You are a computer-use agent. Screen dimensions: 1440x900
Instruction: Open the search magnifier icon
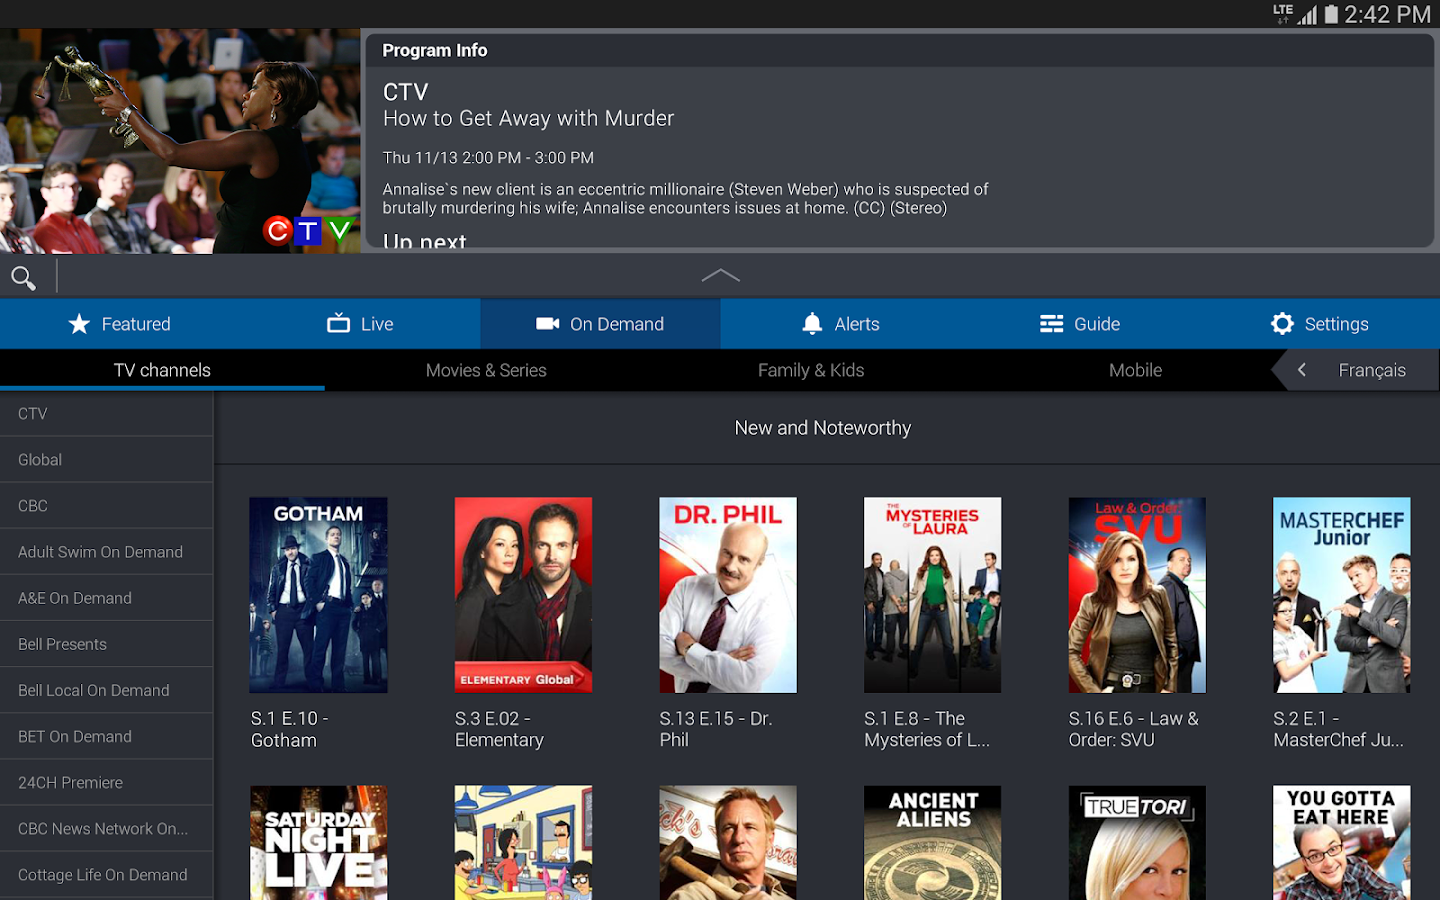(x=23, y=277)
